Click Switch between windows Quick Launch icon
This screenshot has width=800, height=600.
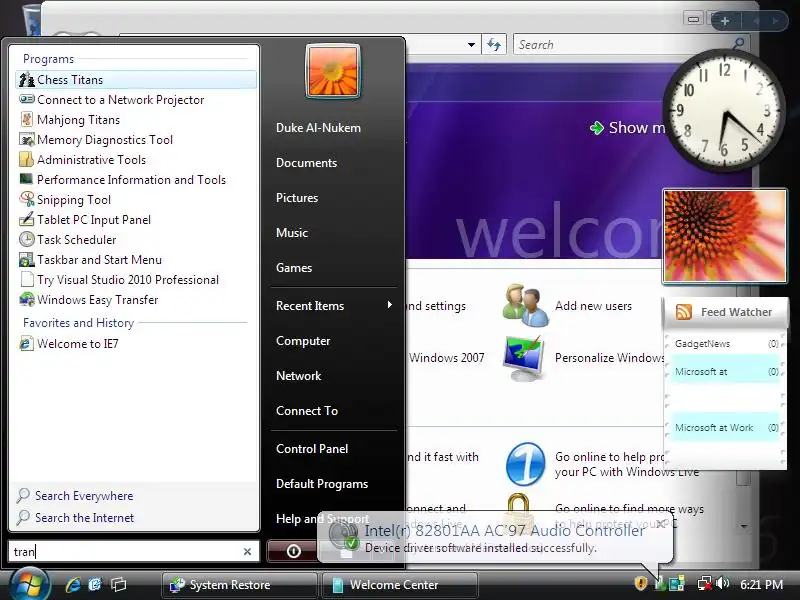pos(118,585)
